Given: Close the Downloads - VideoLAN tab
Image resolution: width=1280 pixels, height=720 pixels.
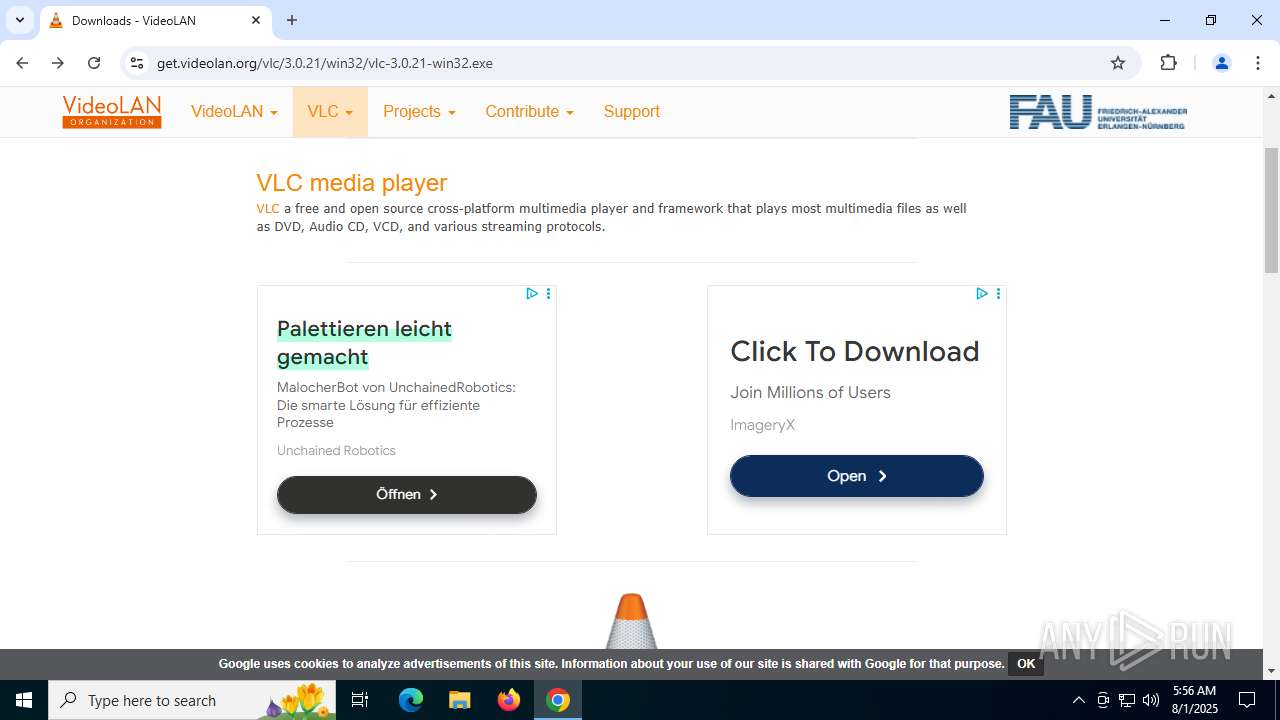Looking at the screenshot, I should pyautogui.click(x=256, y=20).
